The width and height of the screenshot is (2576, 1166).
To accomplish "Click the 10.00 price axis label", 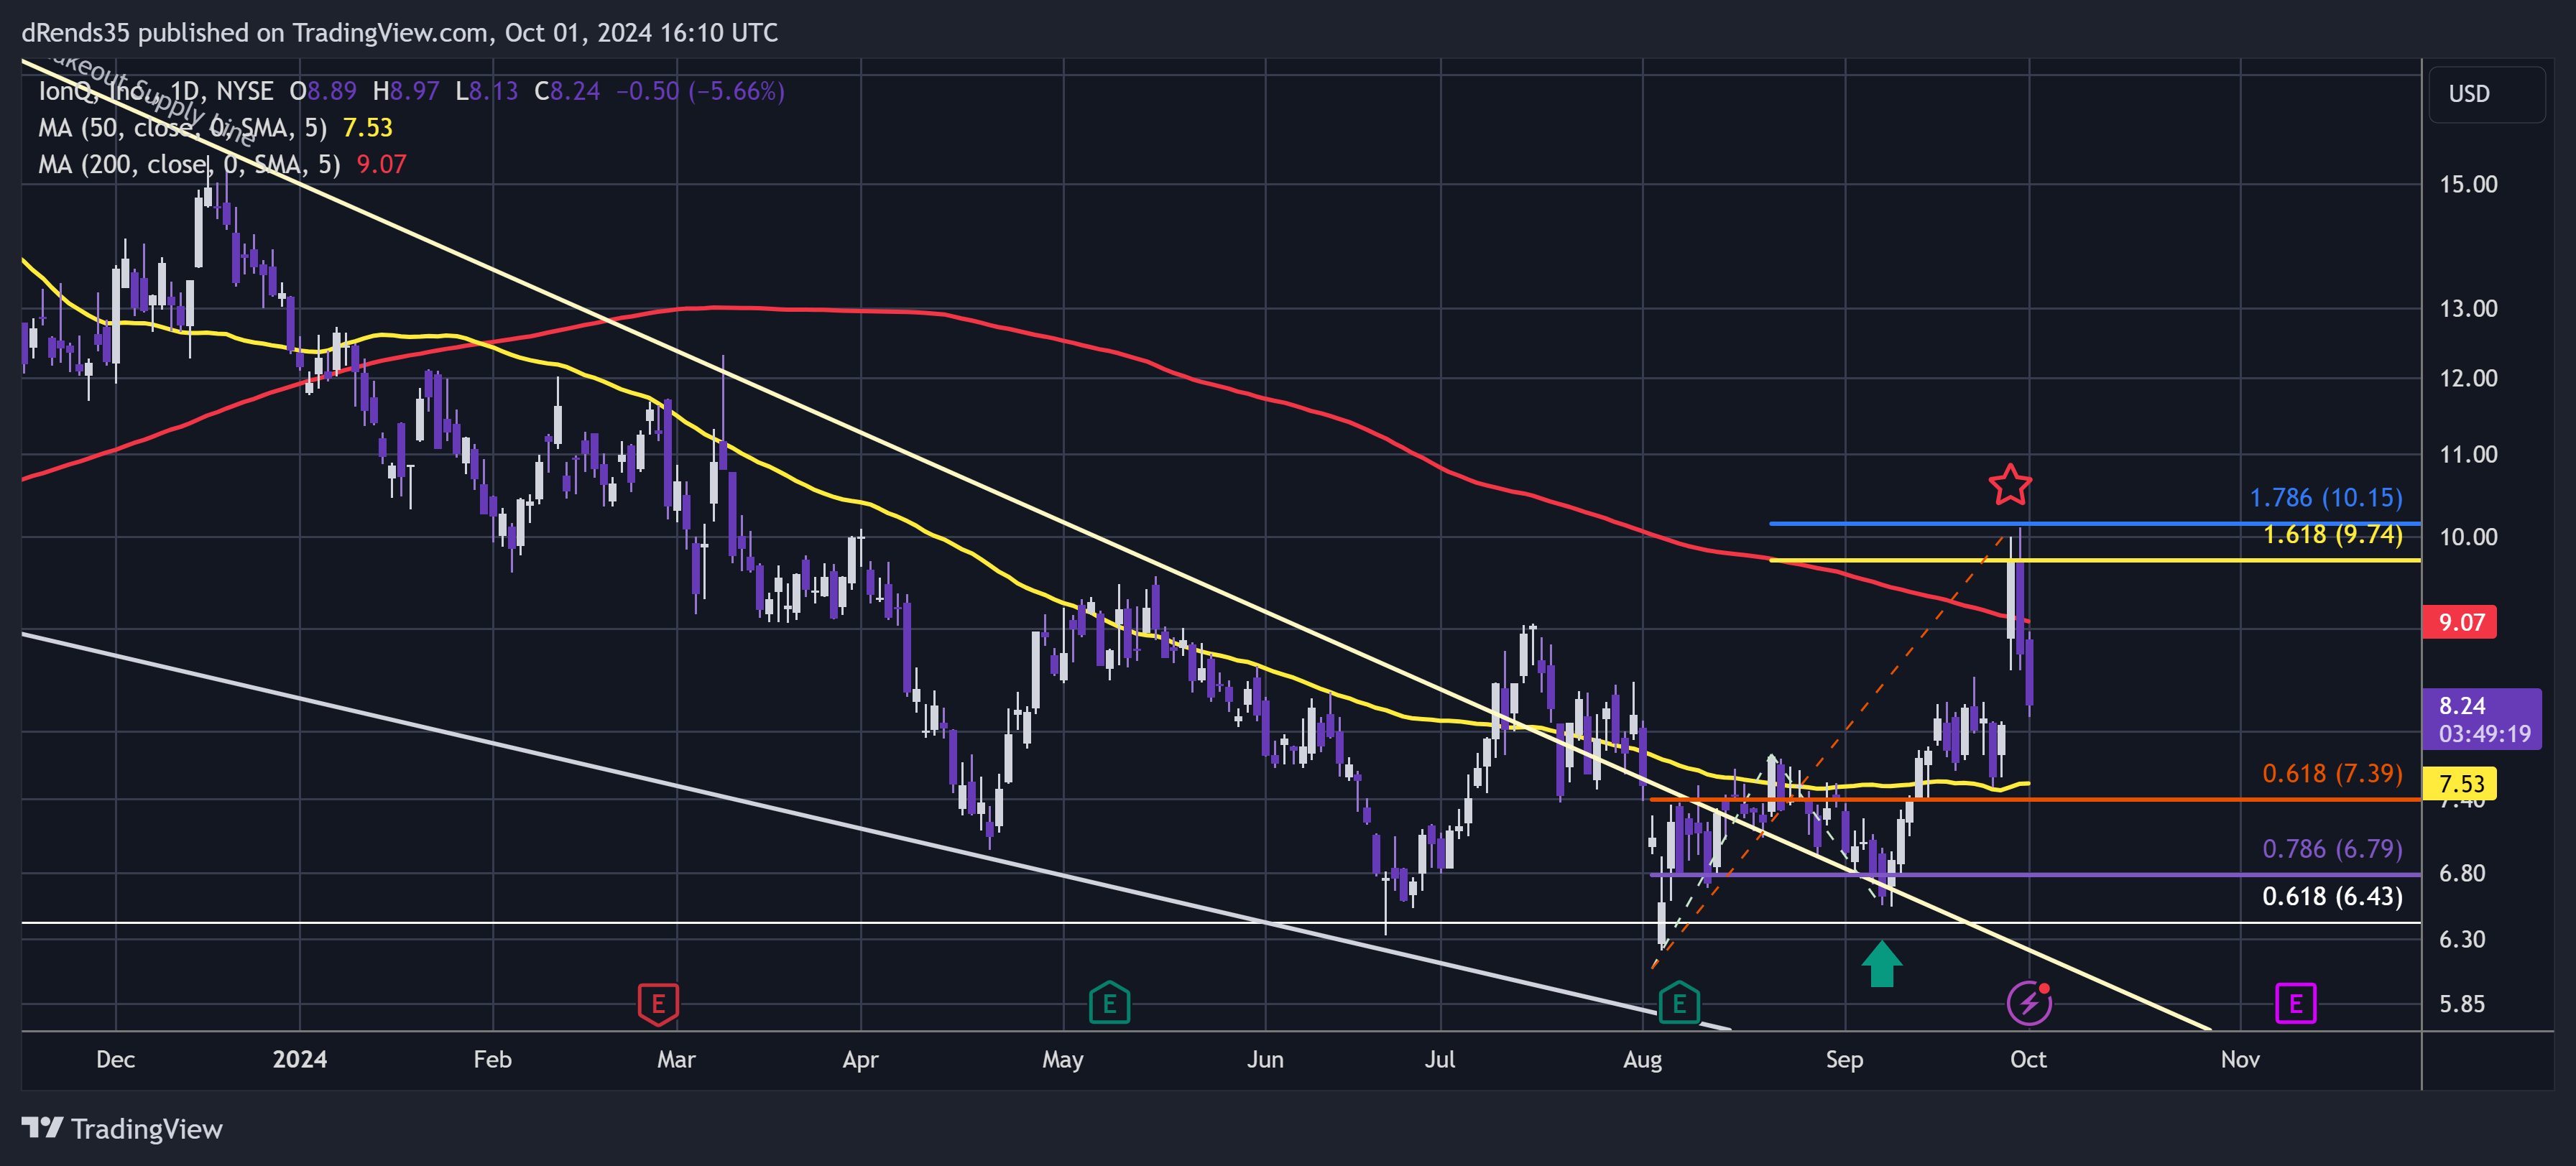I will click(x=2468, y=537).
